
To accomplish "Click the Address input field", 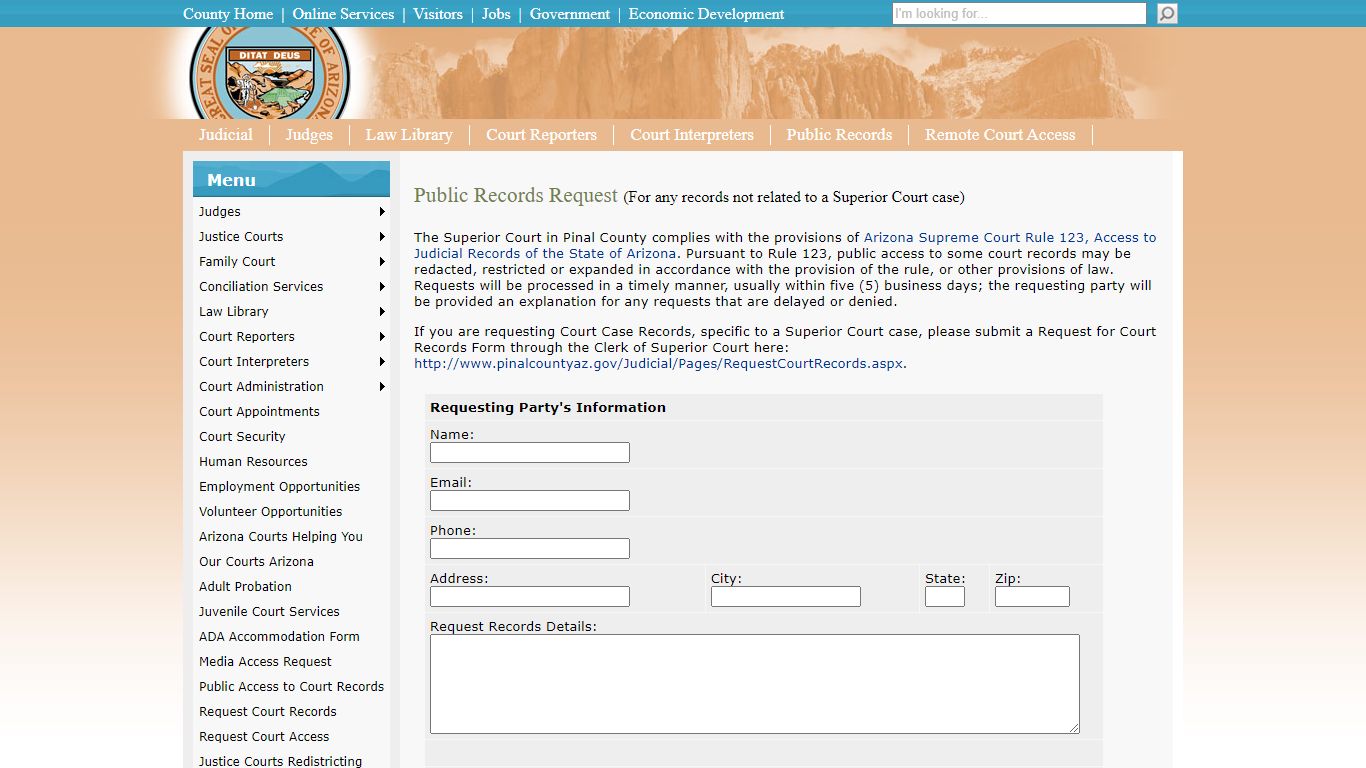I will coord(530,597).
